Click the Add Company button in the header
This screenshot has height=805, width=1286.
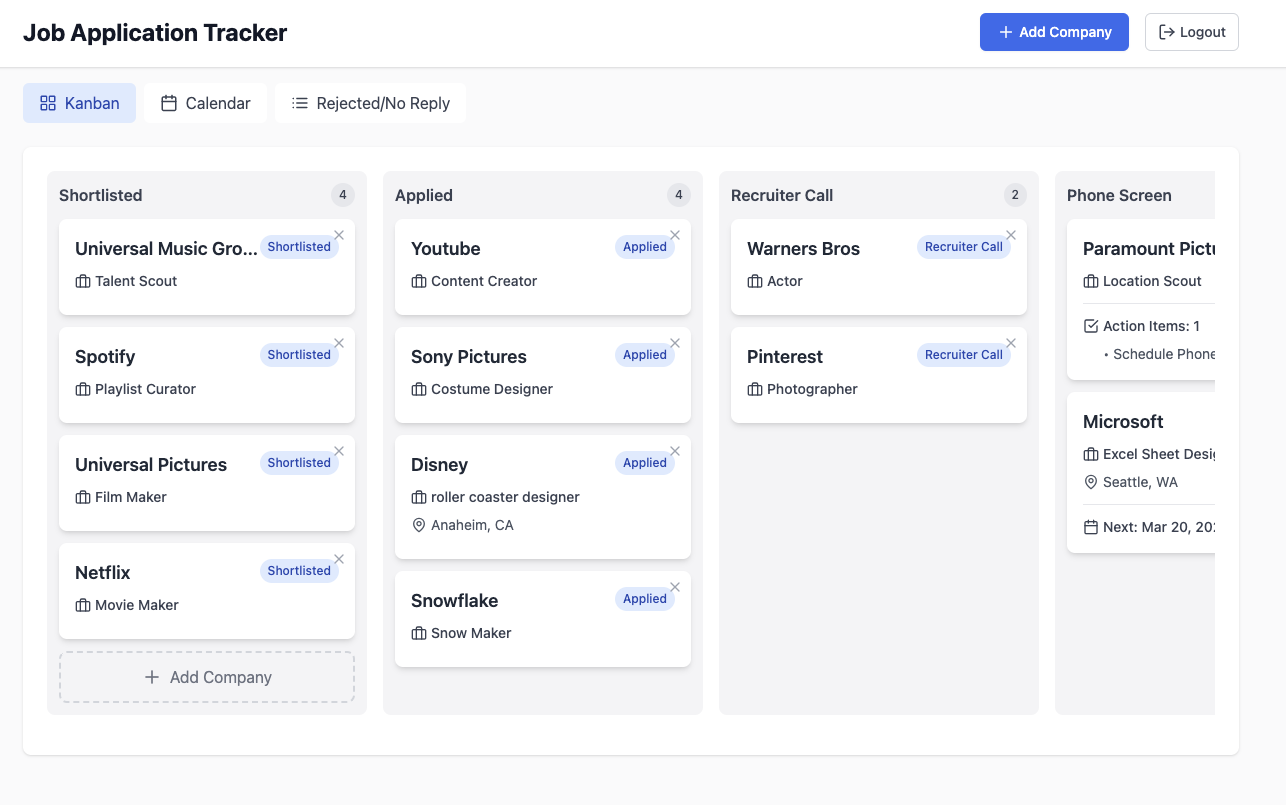[x=1054, y=32]
